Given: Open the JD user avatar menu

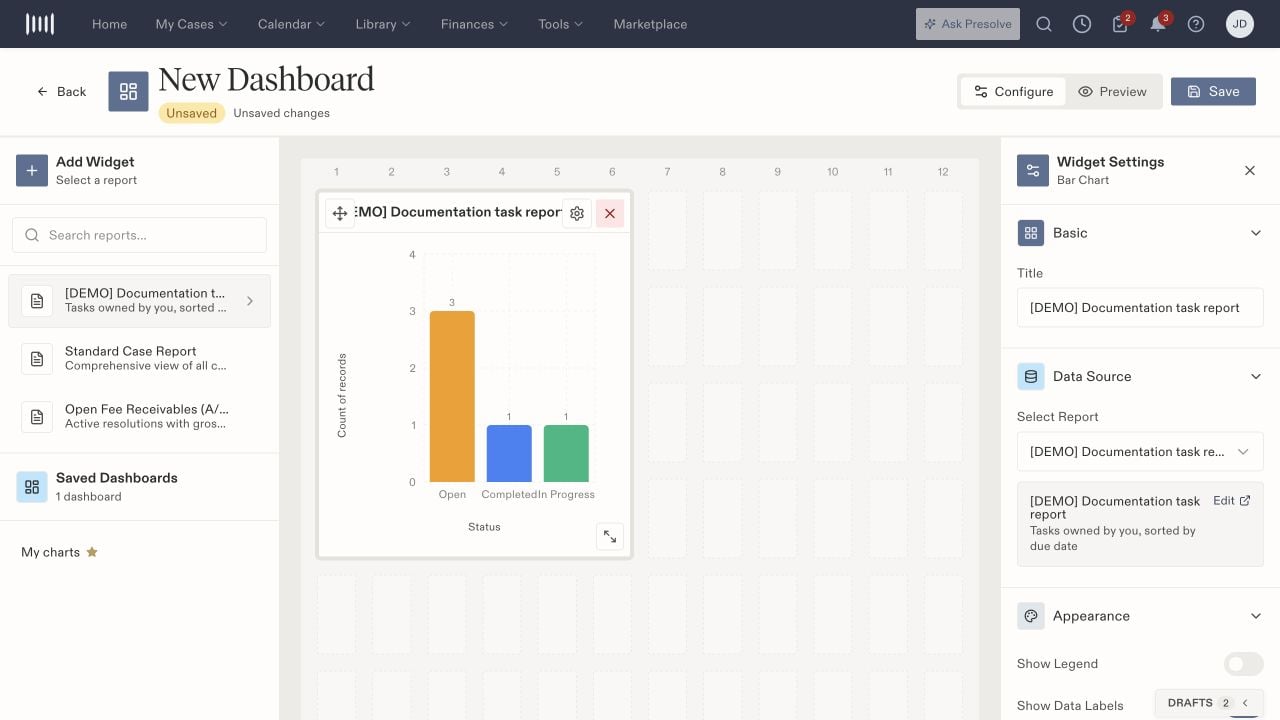Looking at the screenshot, I should (1240, 24).
